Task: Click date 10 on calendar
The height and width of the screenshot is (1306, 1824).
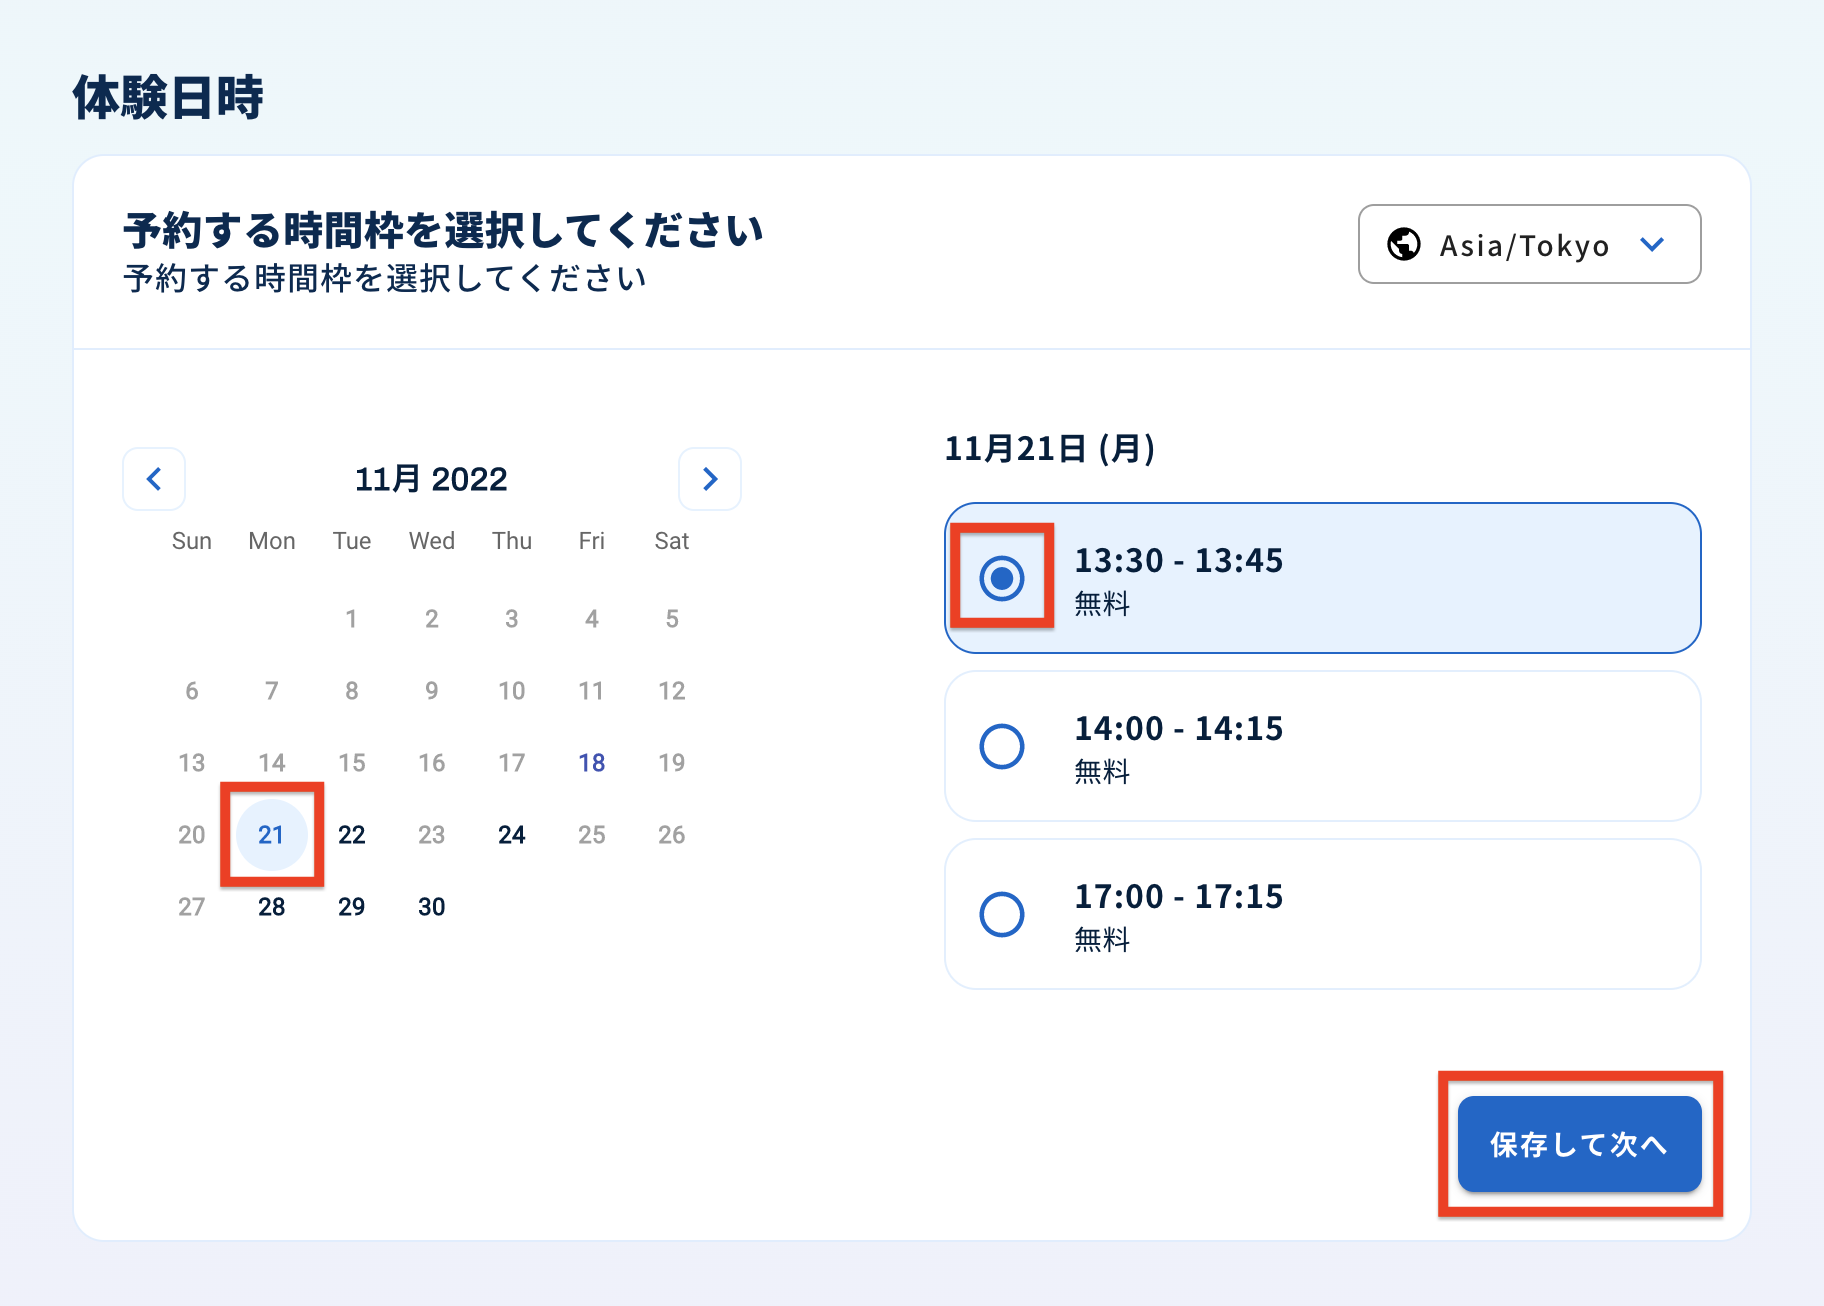Action: pos(512,691)
